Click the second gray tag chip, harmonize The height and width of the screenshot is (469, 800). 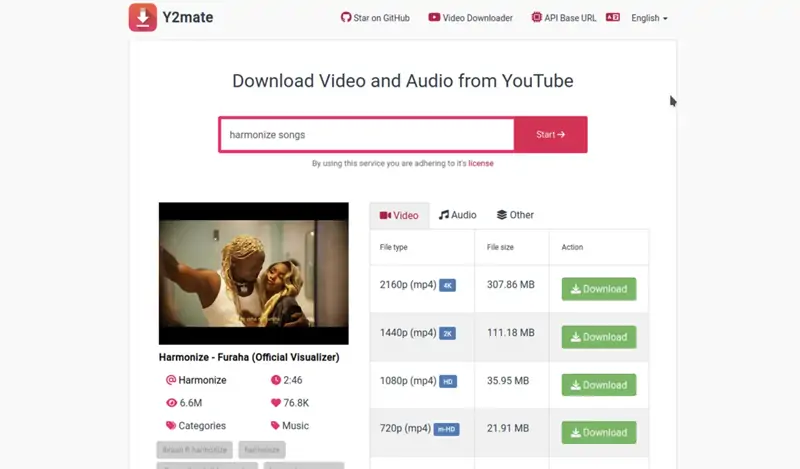(262, 450)
